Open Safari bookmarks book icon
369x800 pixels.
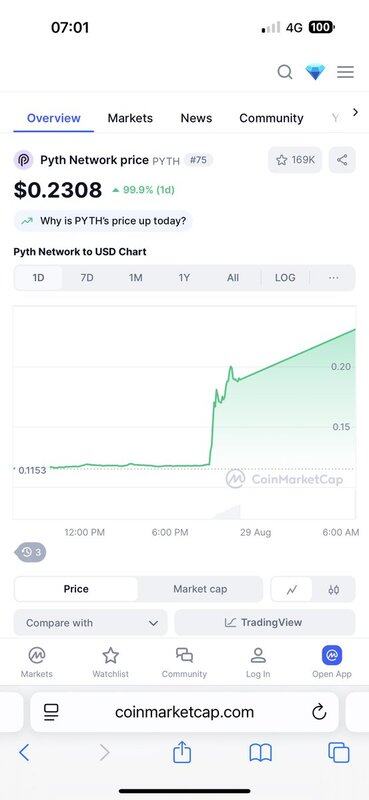click(x=260, y=753)
